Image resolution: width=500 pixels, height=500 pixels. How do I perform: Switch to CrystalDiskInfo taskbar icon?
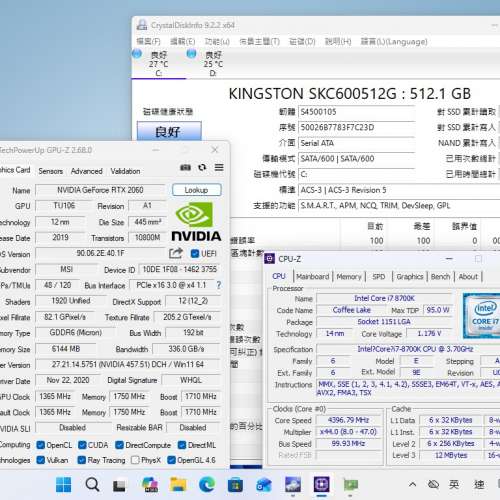[x=293, y=485]
